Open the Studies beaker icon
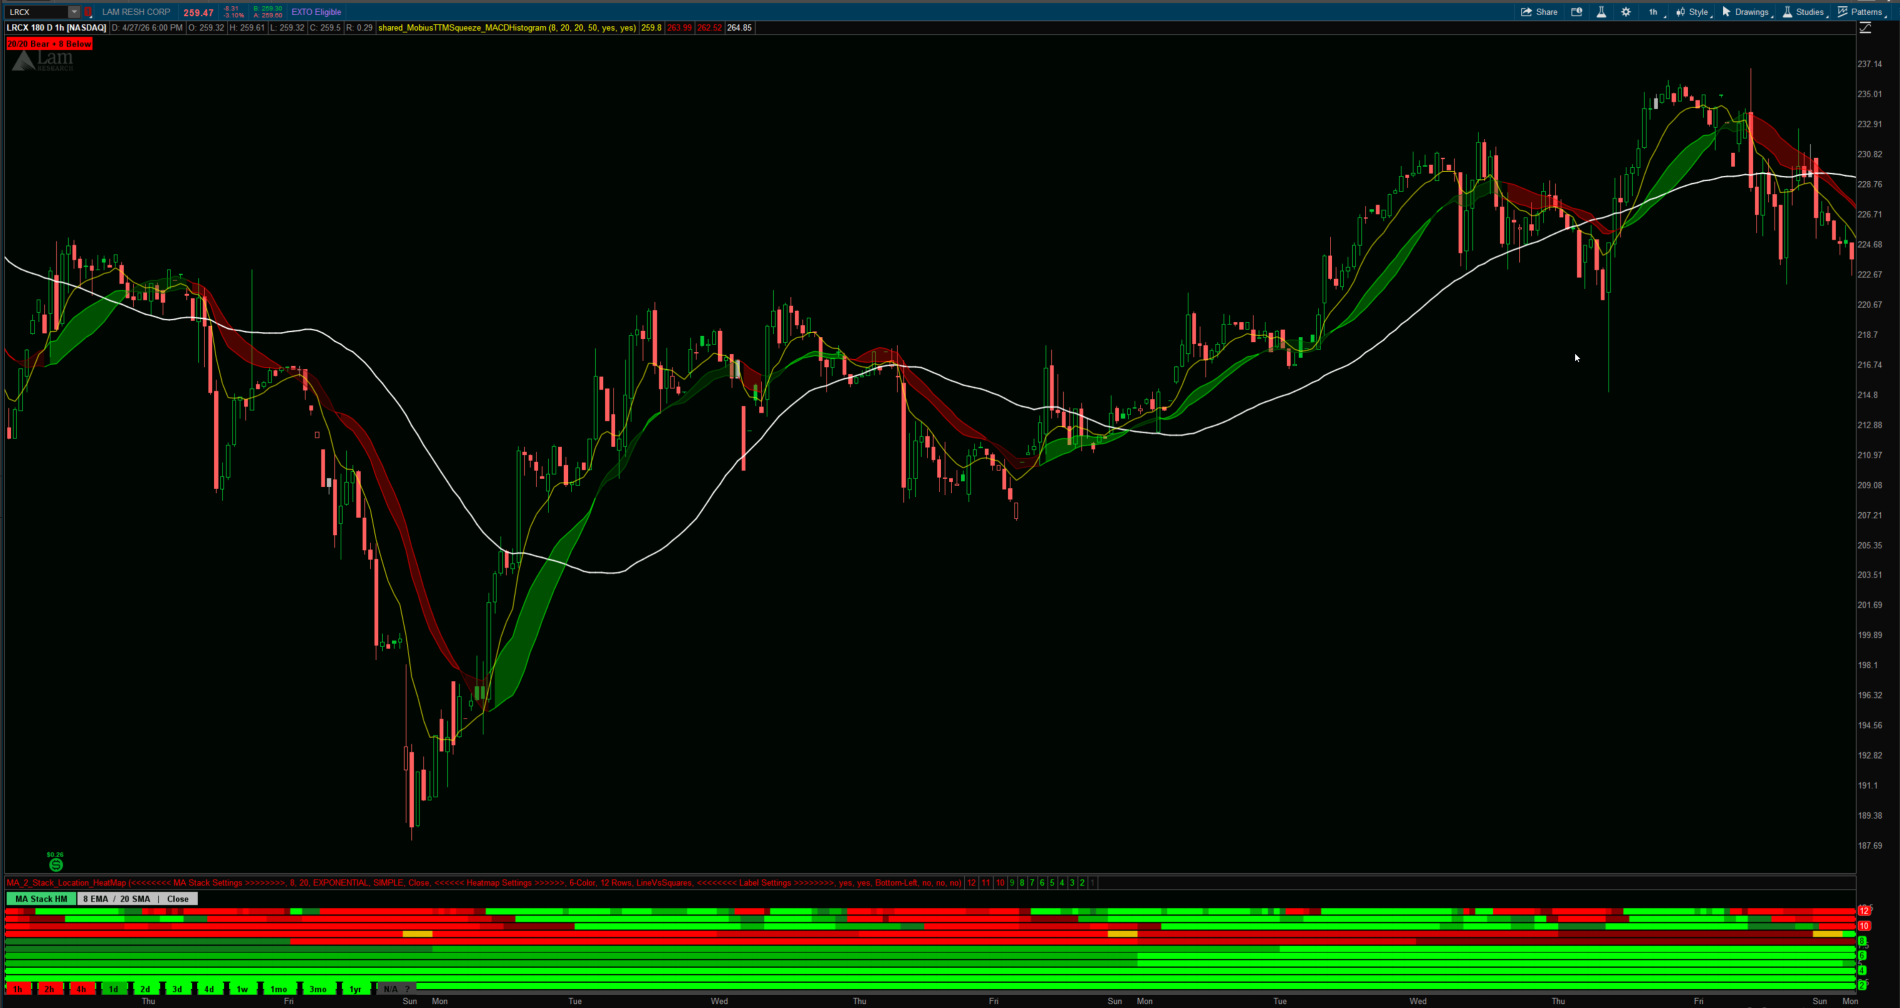1900x1008 pixels. coord(1789,11)
